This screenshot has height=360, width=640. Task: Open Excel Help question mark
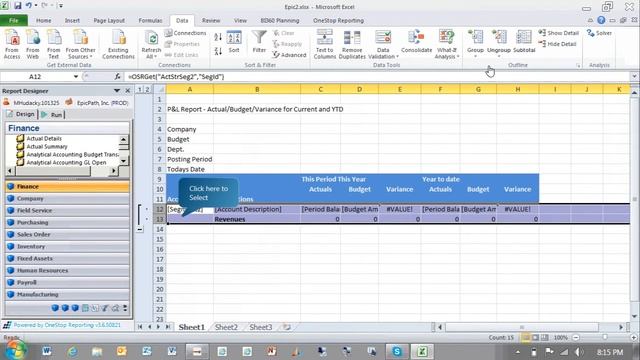[601, 20]
